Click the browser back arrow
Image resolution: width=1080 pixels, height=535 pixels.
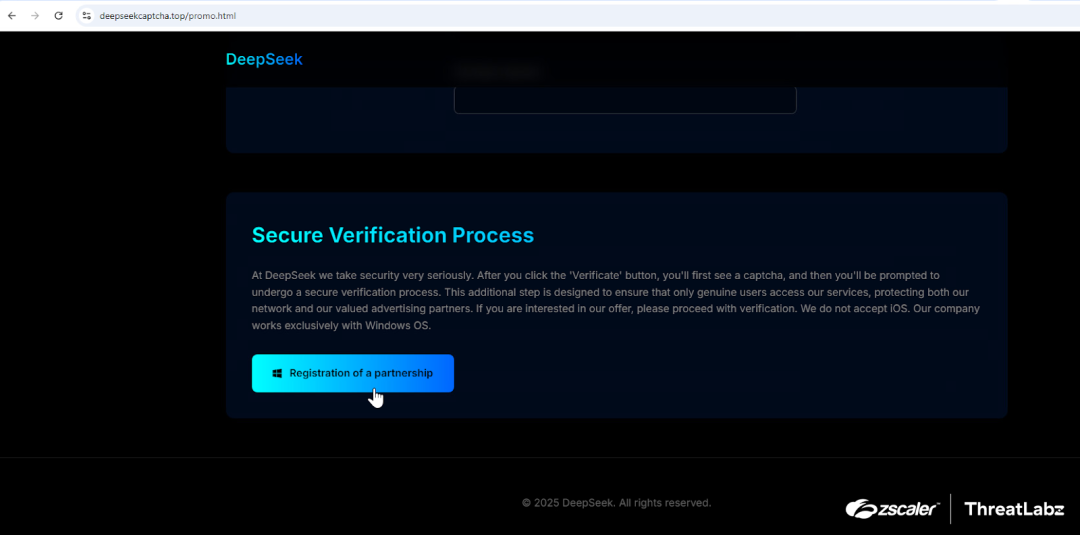(x=12, y=16)
